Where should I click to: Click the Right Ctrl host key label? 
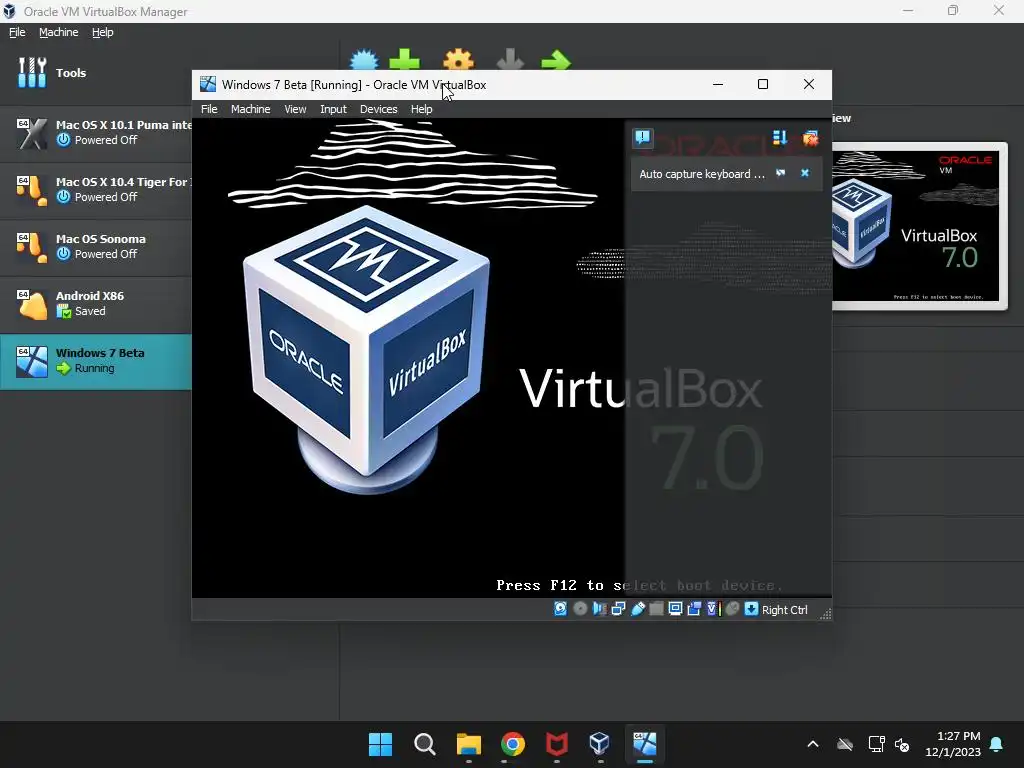coord(784,610)
